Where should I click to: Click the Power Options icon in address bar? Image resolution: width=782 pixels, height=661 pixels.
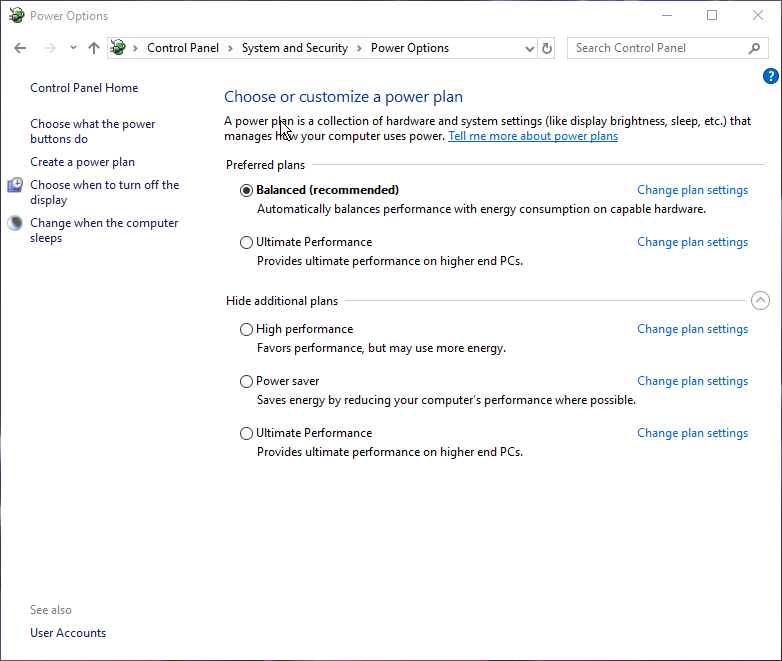click(x=118, y=48)
